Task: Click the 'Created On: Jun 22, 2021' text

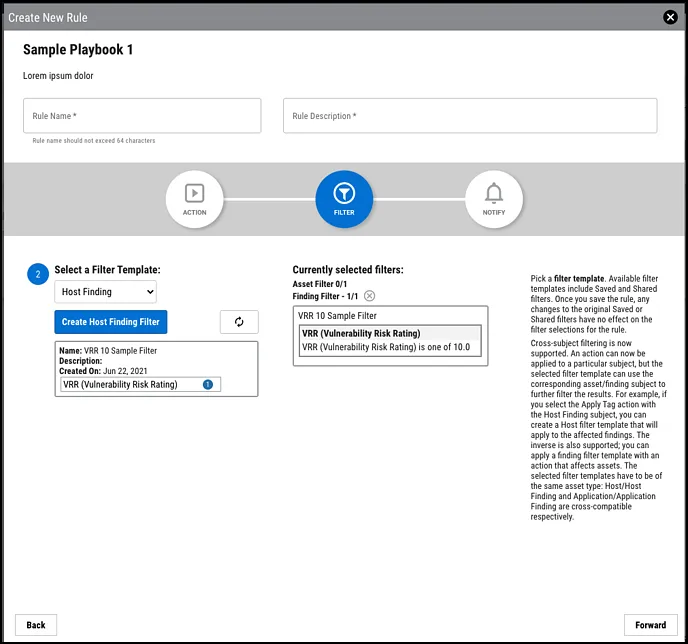Action: pos(103,371)
